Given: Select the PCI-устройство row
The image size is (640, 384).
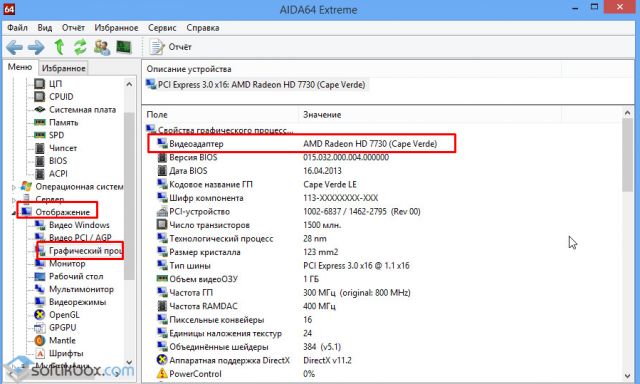Looking at the screenshot, I should click(x=288, y=211).
